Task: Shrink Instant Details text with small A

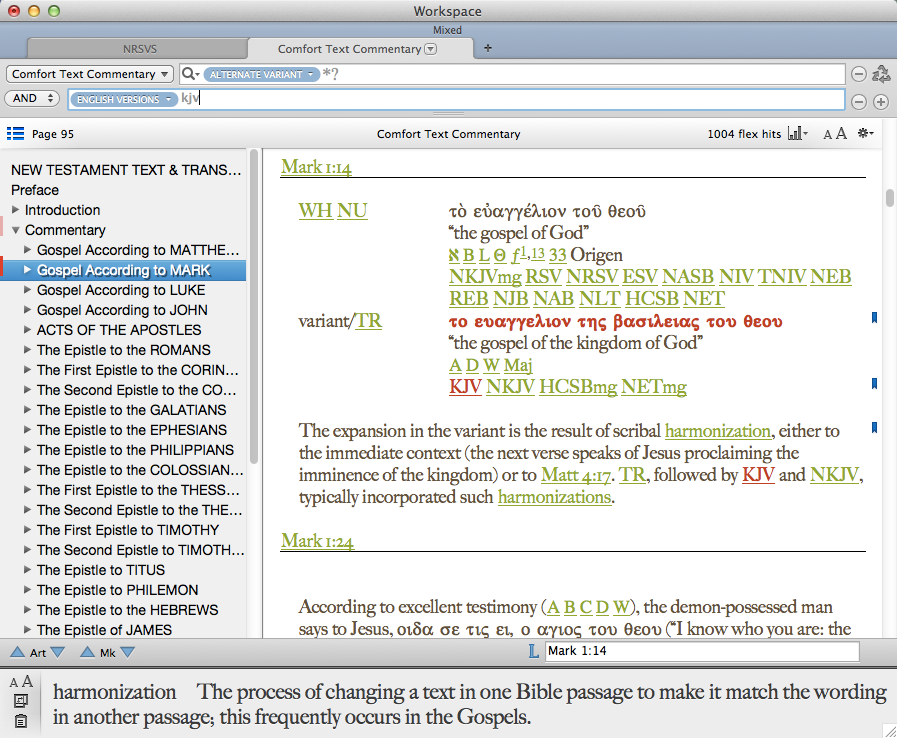Action: coord(14,683)
